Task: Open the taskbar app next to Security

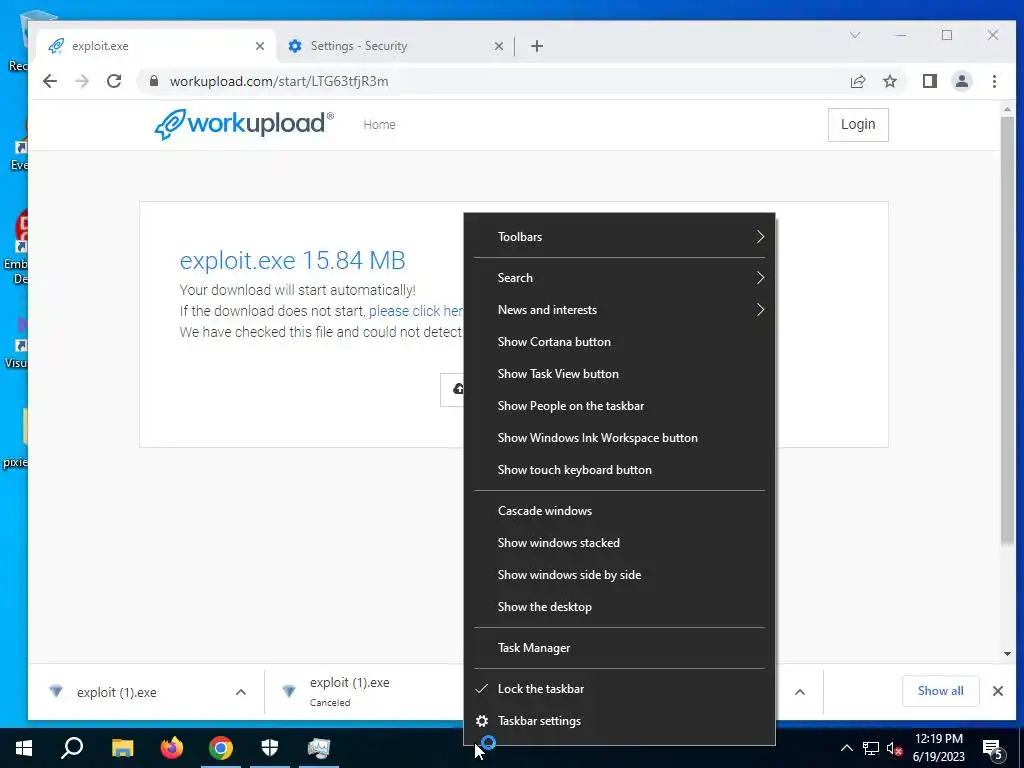Action: (x=319, y=748)
